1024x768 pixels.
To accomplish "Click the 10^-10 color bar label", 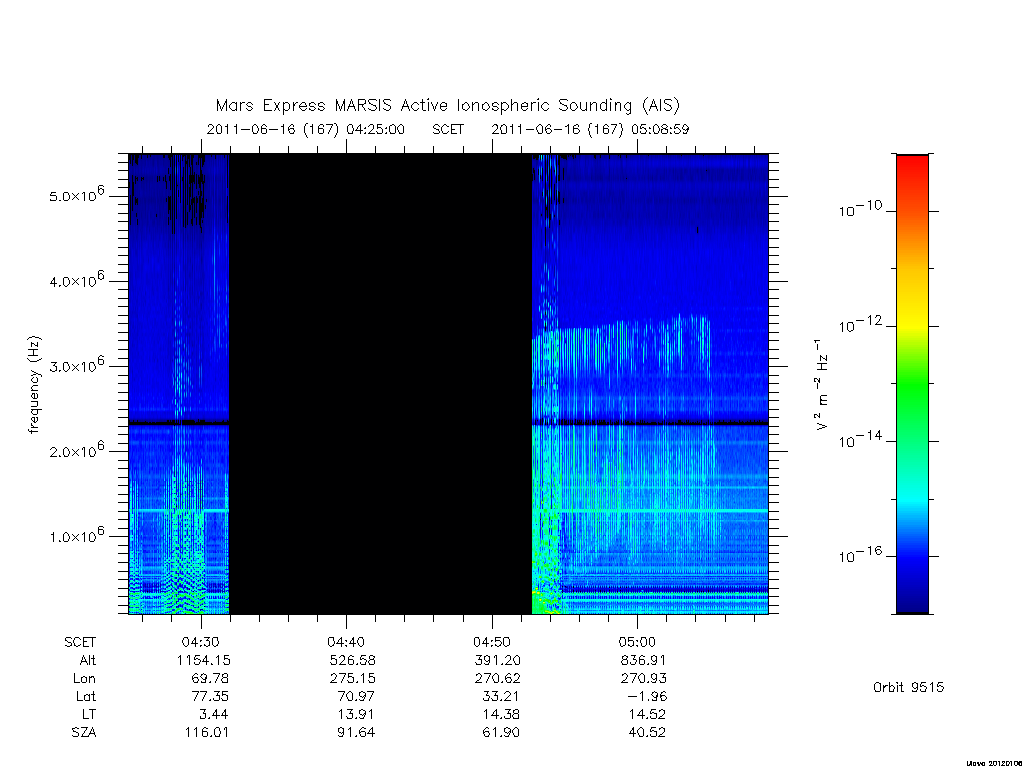I will click(860, 209).
